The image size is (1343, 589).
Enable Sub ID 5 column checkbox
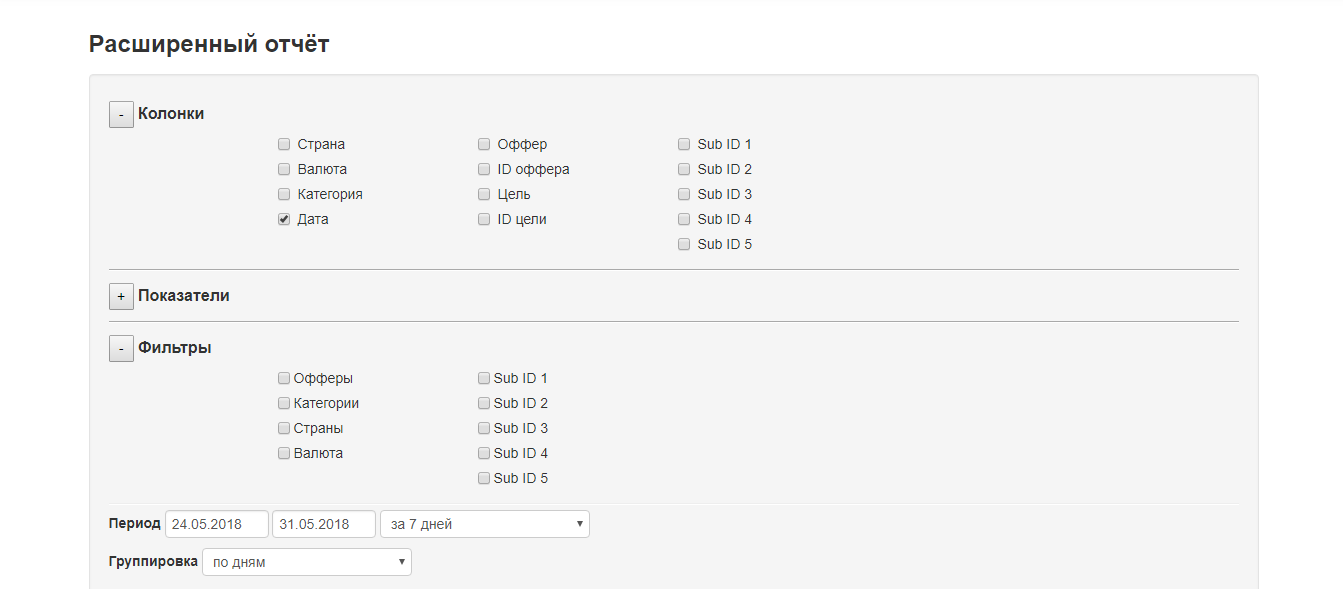[x=684, y=244]
